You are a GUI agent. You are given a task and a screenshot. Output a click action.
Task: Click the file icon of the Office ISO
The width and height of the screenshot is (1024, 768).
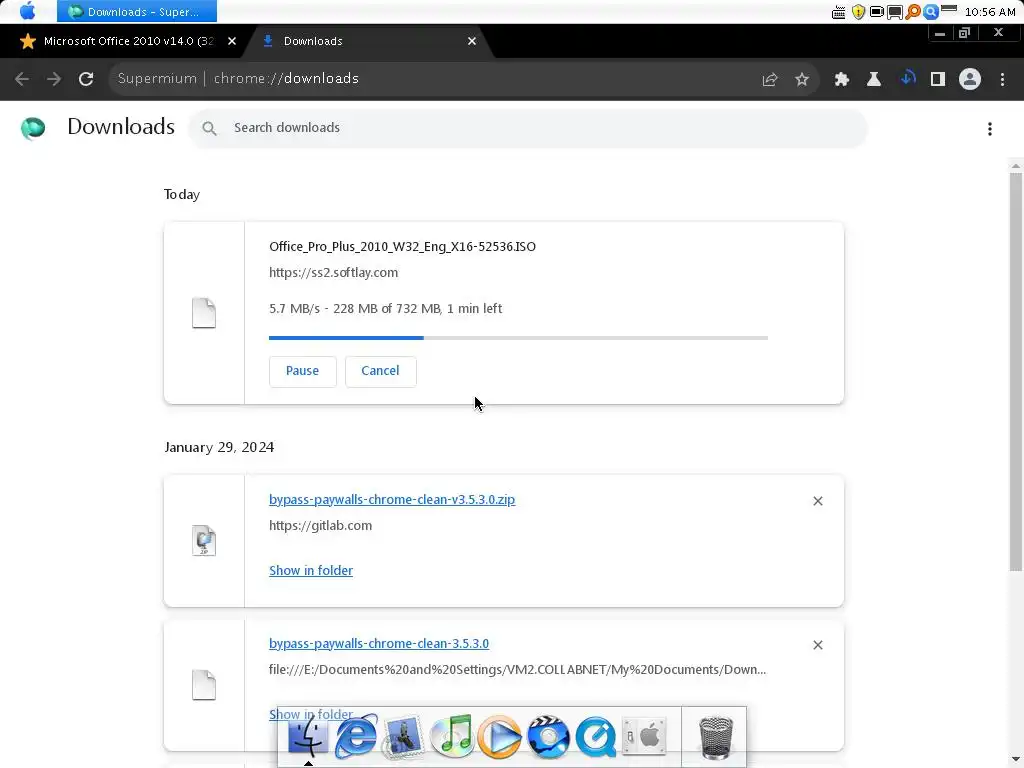pos(204,313)
